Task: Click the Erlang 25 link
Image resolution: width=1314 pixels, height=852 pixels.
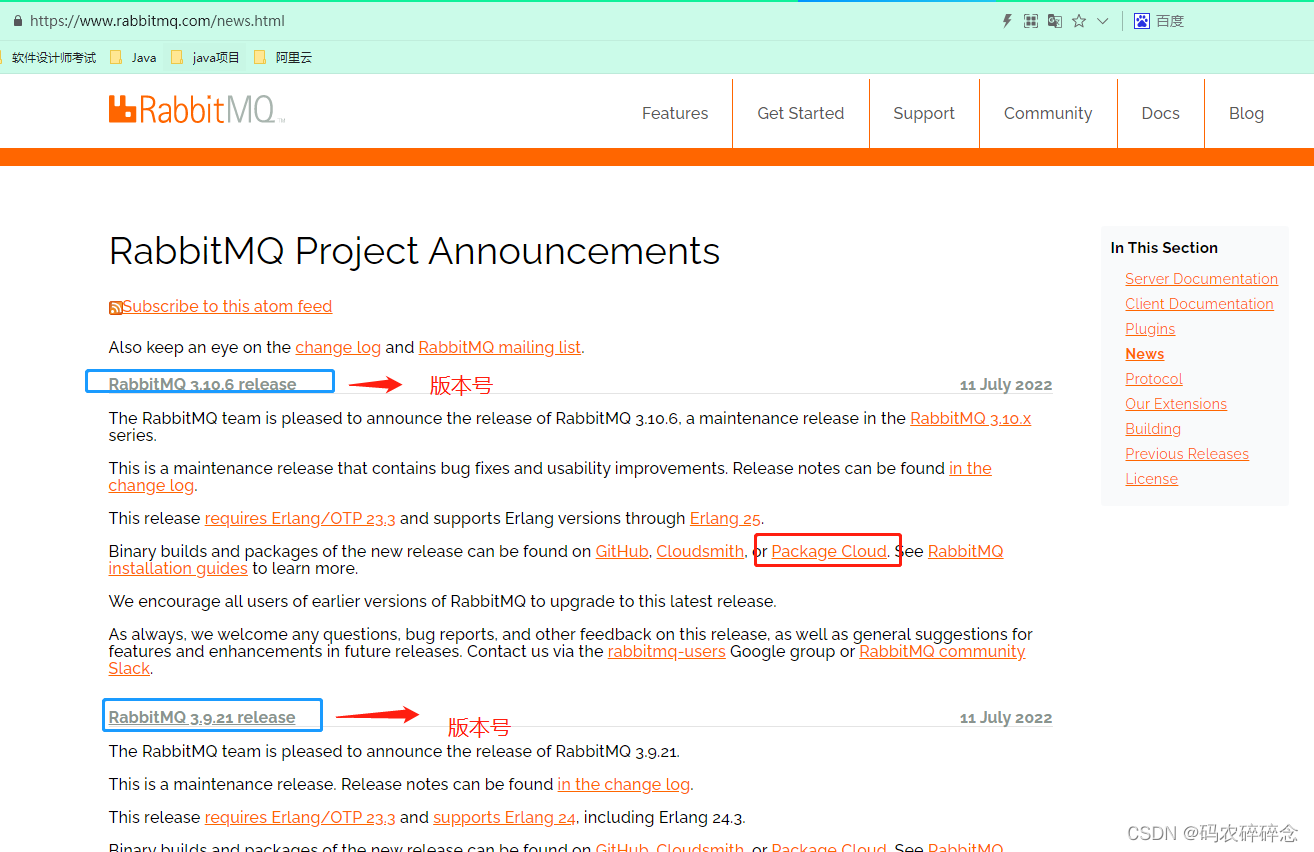Action: point(725,519)
